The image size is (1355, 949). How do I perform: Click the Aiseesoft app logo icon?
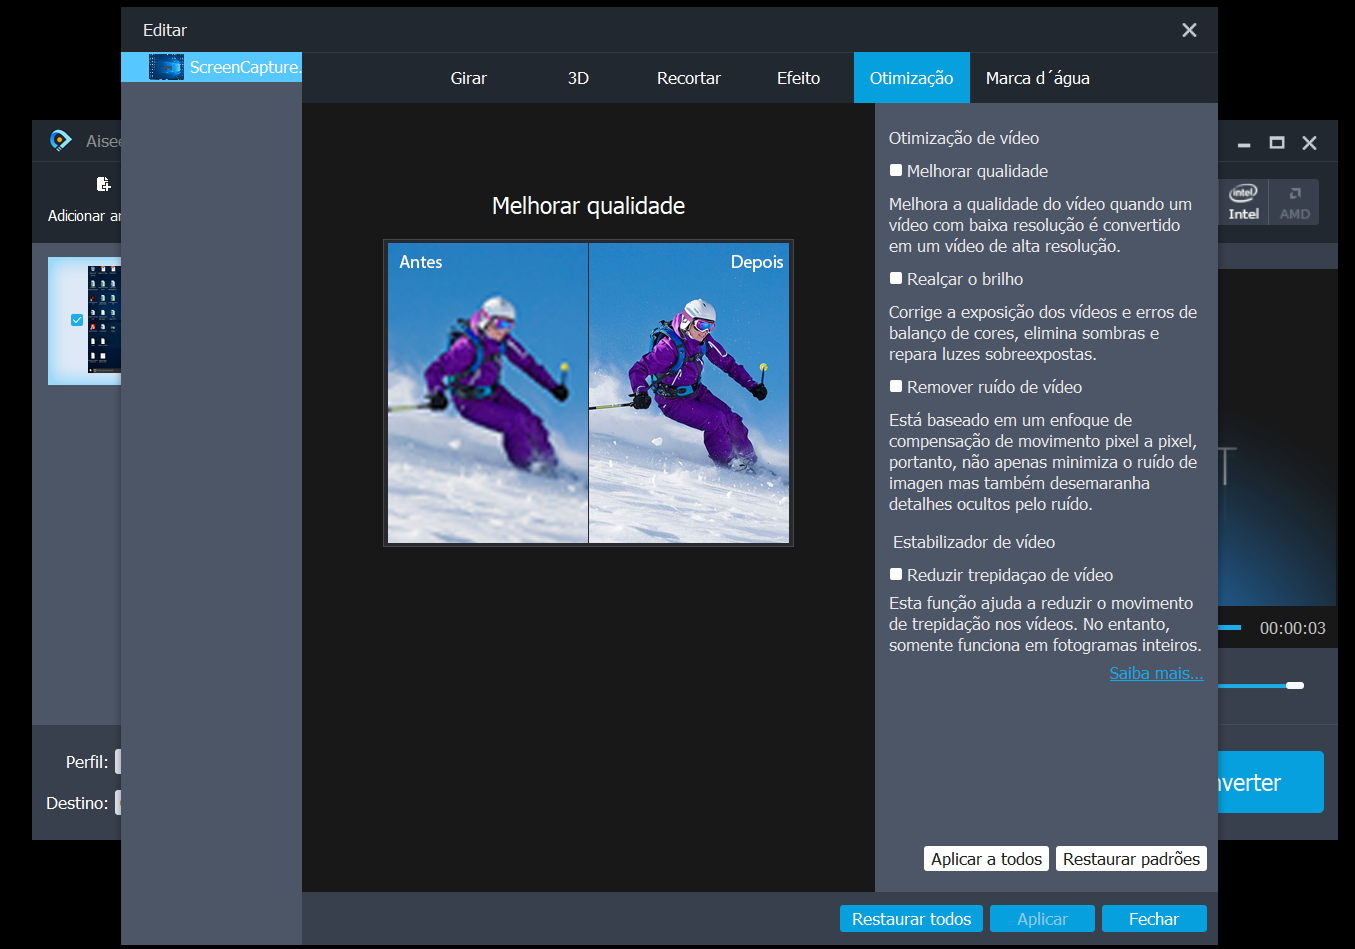[x=61, y=141]
